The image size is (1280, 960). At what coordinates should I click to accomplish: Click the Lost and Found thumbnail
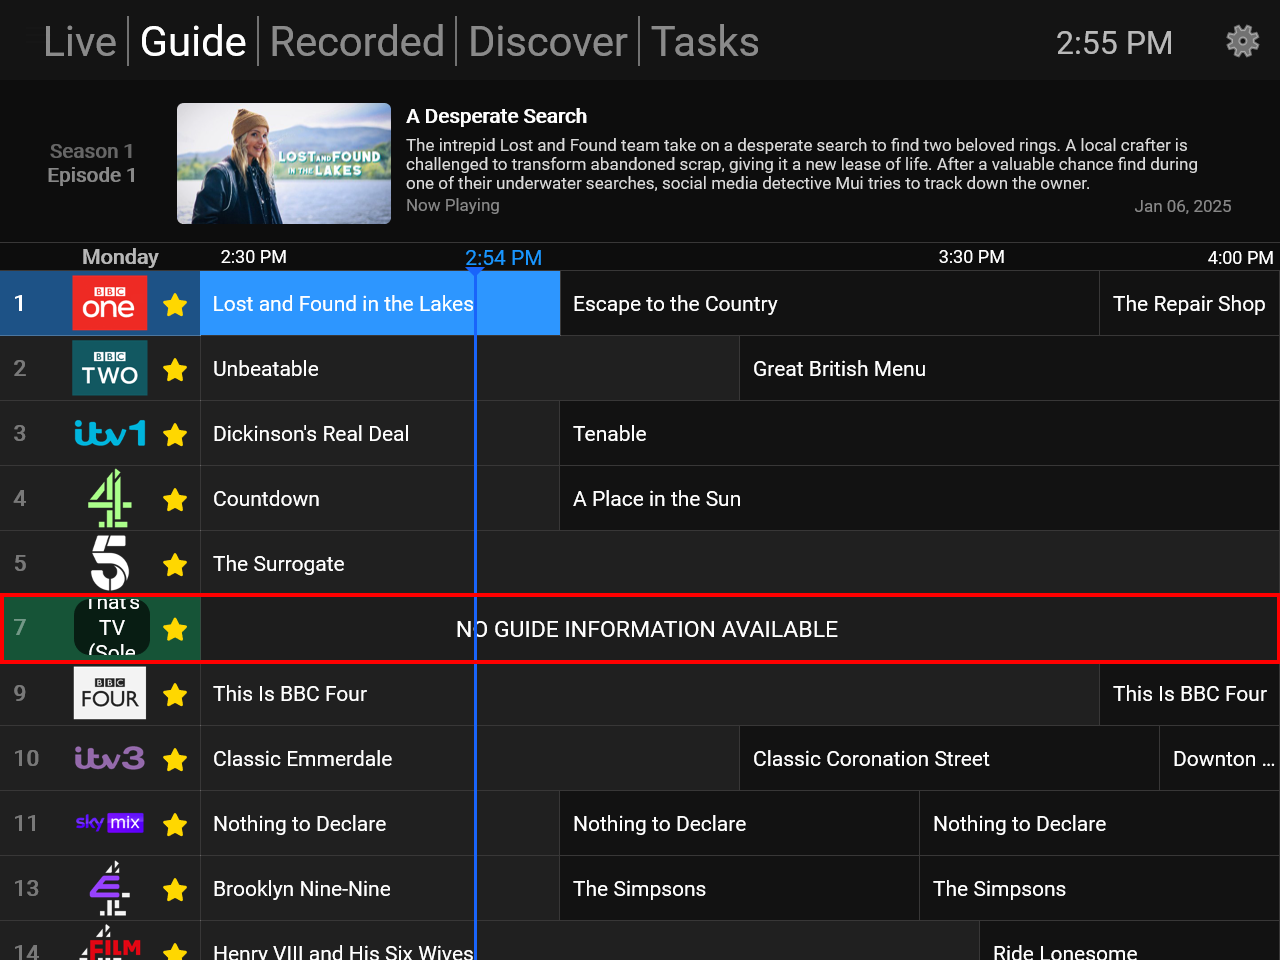(x=284, y=163)
